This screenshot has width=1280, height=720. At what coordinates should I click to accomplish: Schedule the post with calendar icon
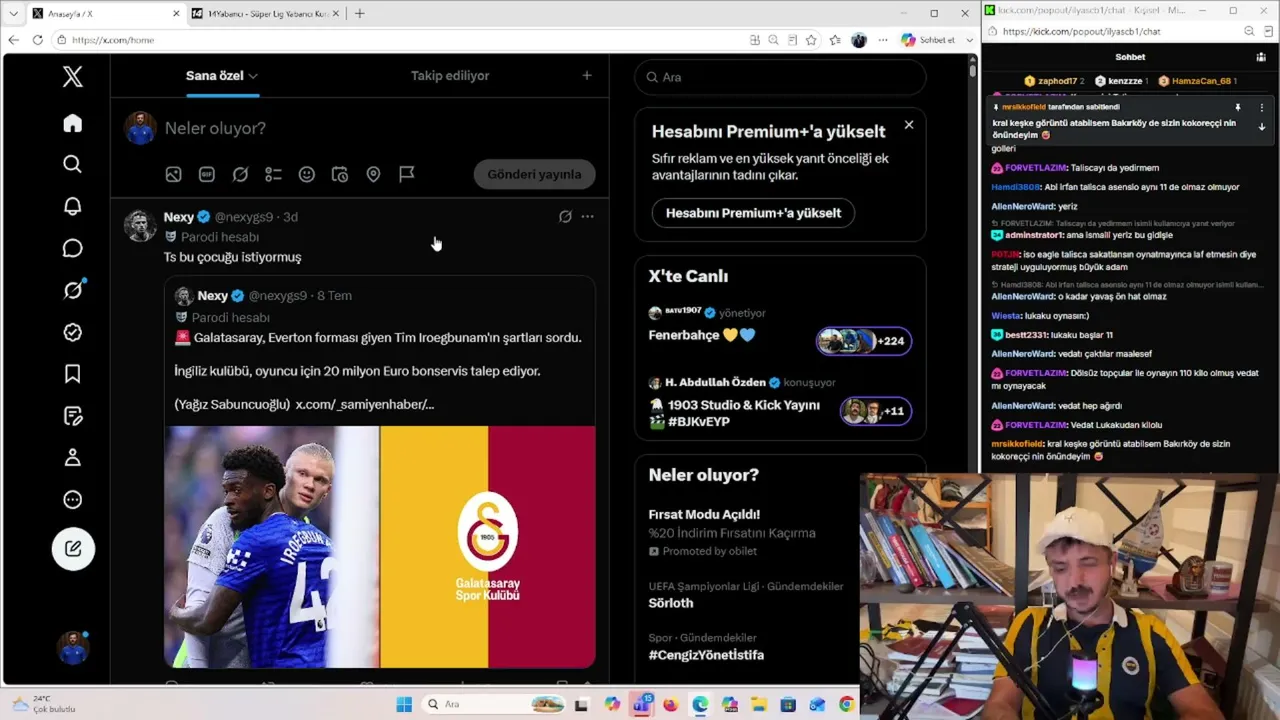340,174
